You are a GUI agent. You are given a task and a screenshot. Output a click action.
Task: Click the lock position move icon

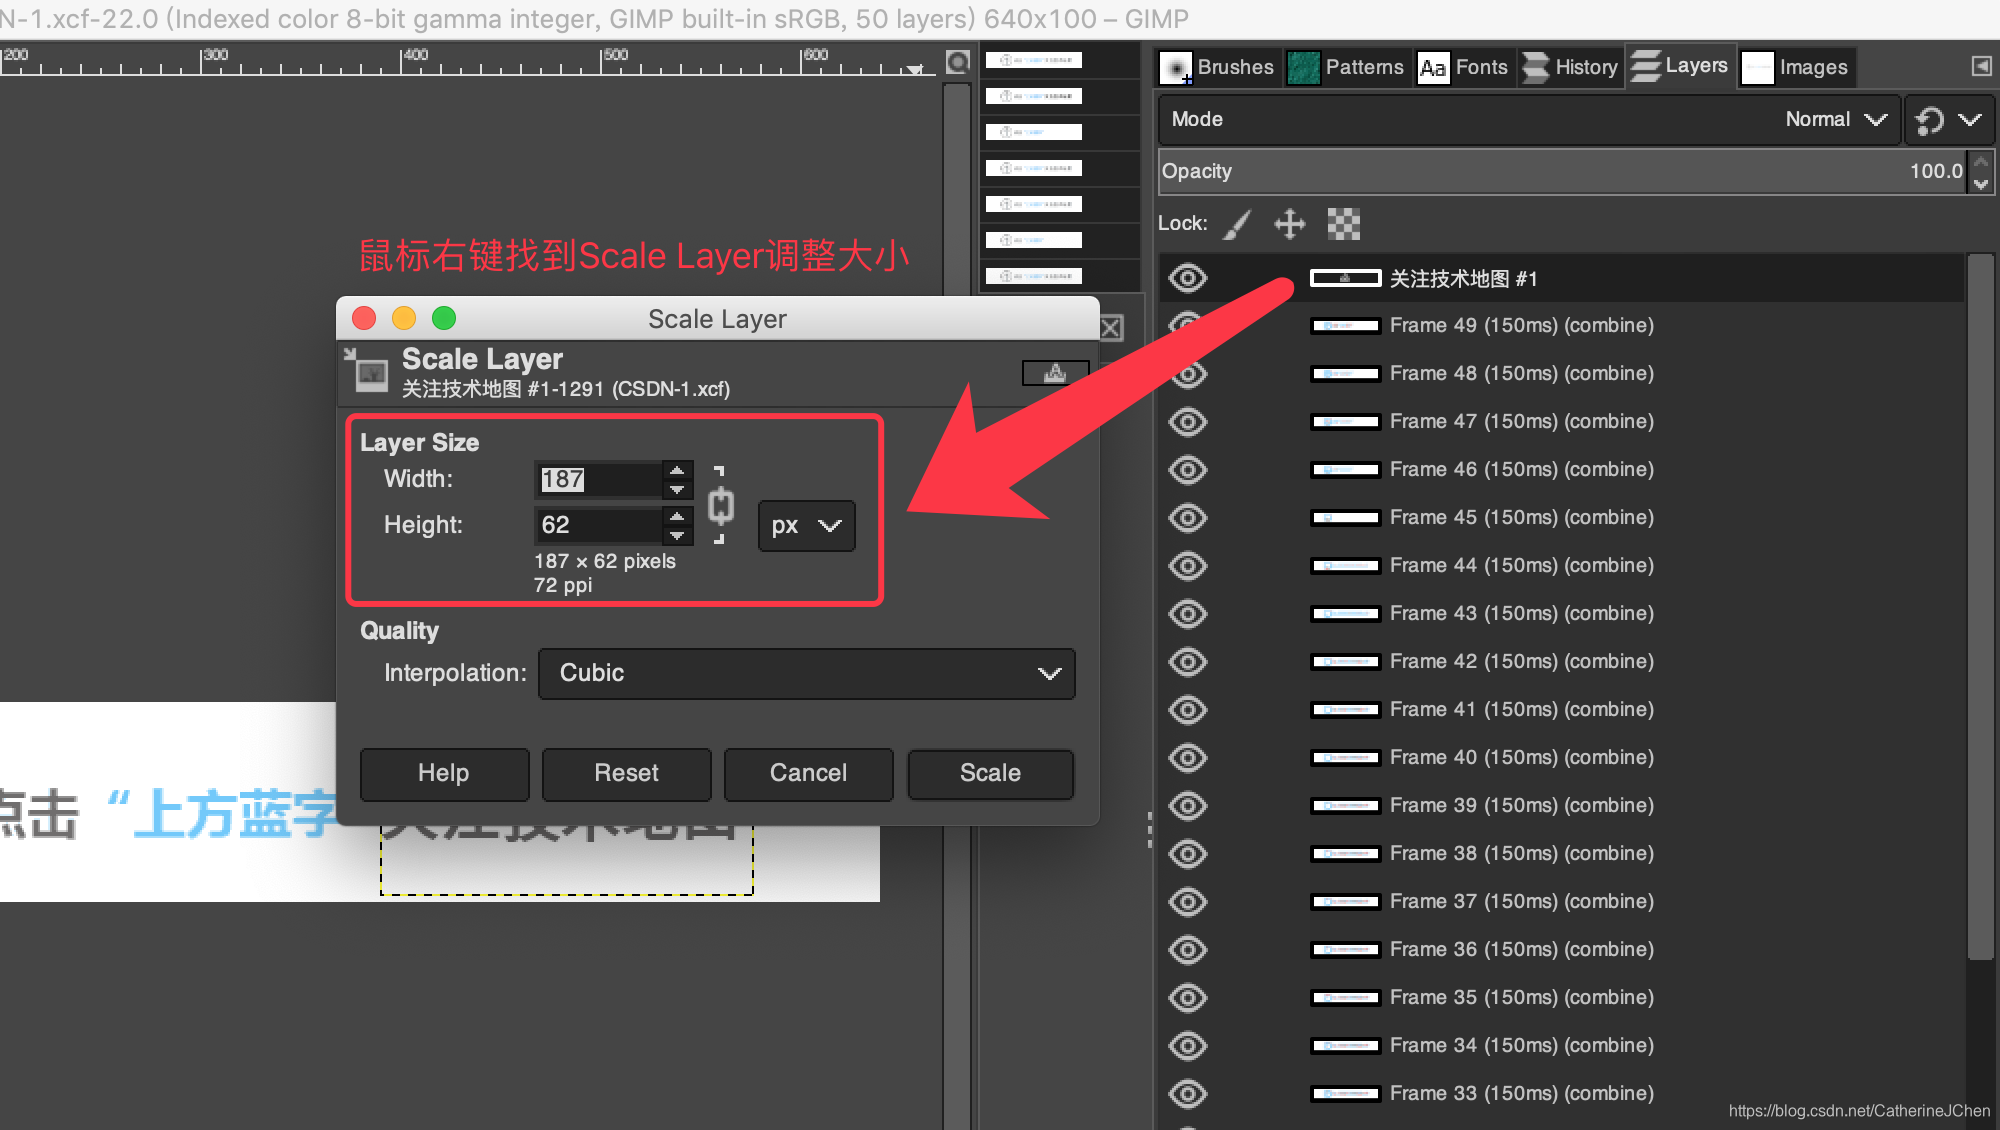(1290, 224)
